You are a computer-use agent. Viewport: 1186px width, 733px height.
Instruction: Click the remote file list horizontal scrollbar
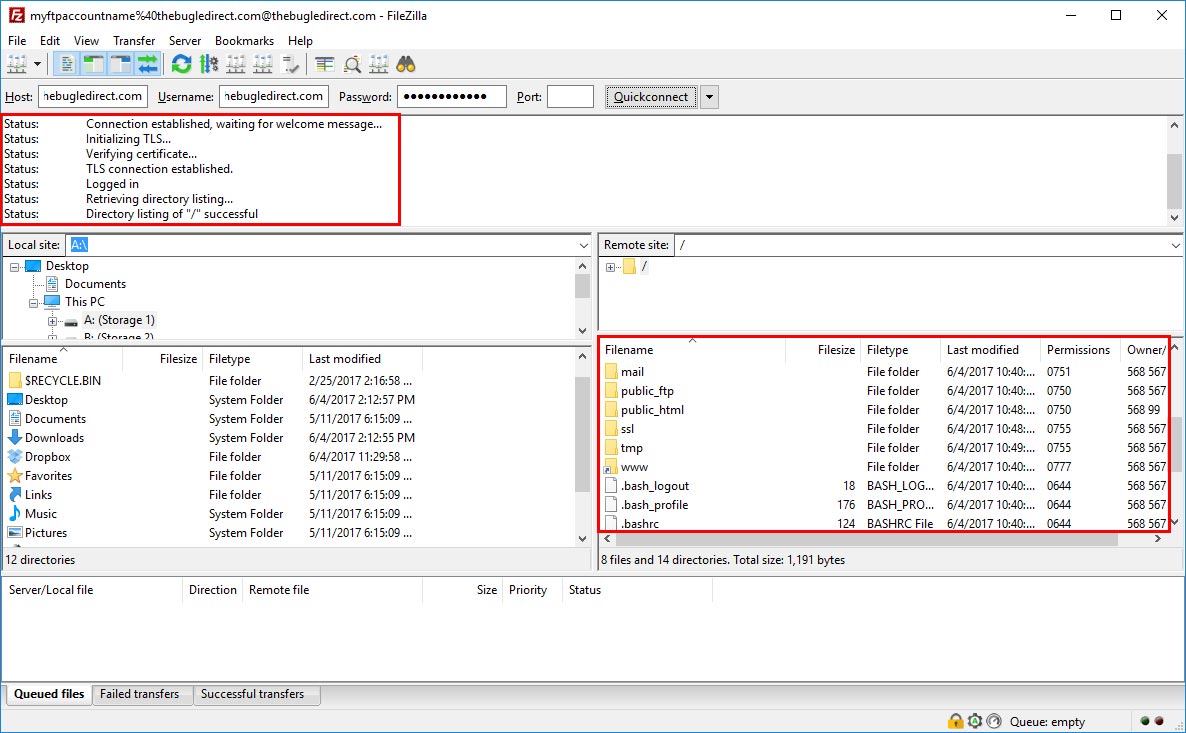coord(860,539)
